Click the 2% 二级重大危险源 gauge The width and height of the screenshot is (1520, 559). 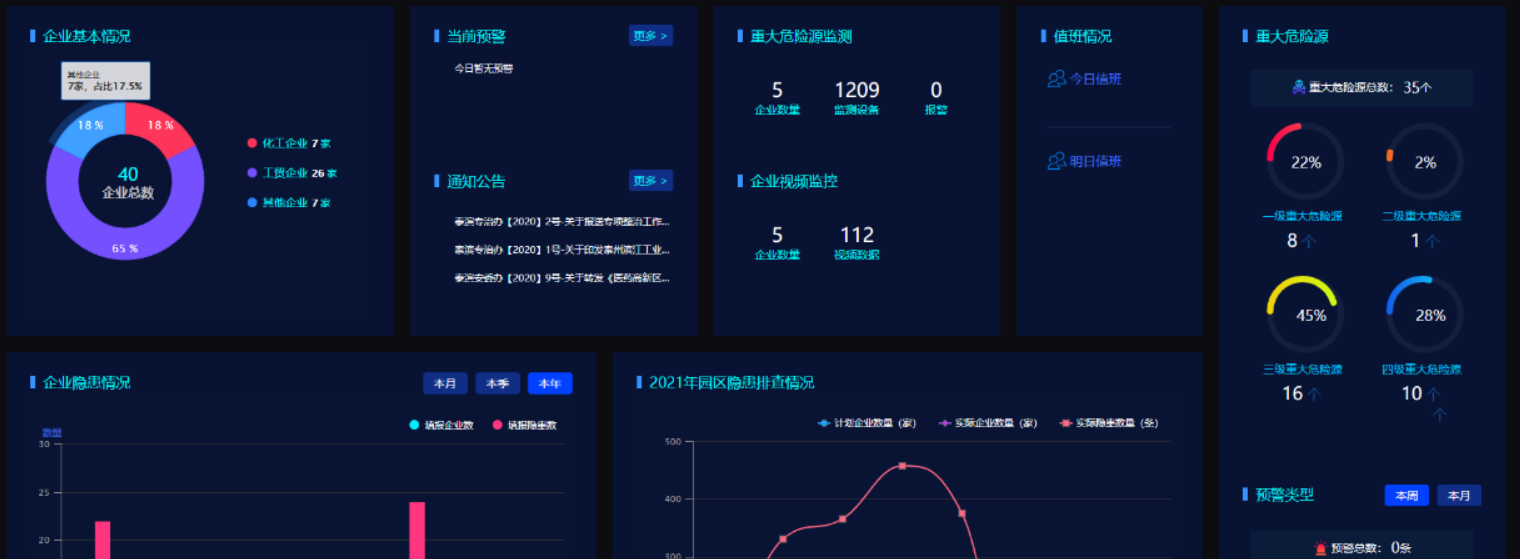[1425, 162]
